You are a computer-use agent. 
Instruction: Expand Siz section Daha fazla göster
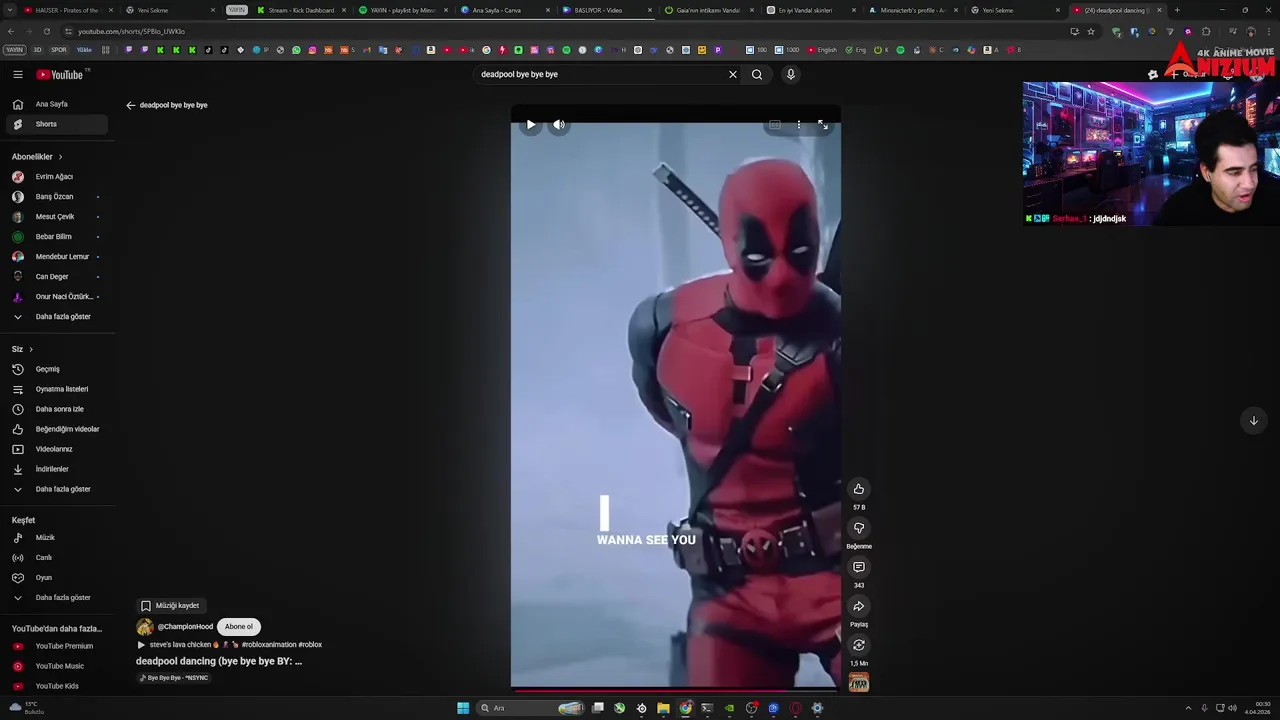point(56,489)
